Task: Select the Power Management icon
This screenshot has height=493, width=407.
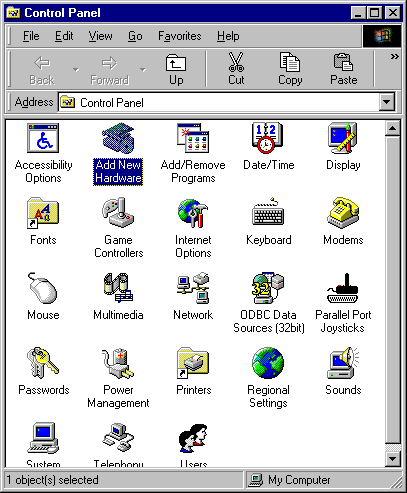Action: click(118, 363)
